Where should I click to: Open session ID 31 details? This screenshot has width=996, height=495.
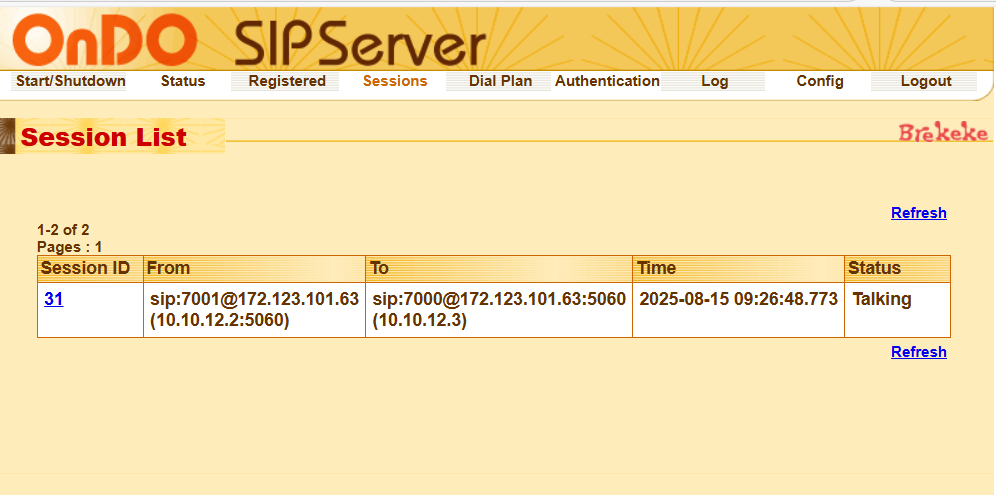coord(53,299)
